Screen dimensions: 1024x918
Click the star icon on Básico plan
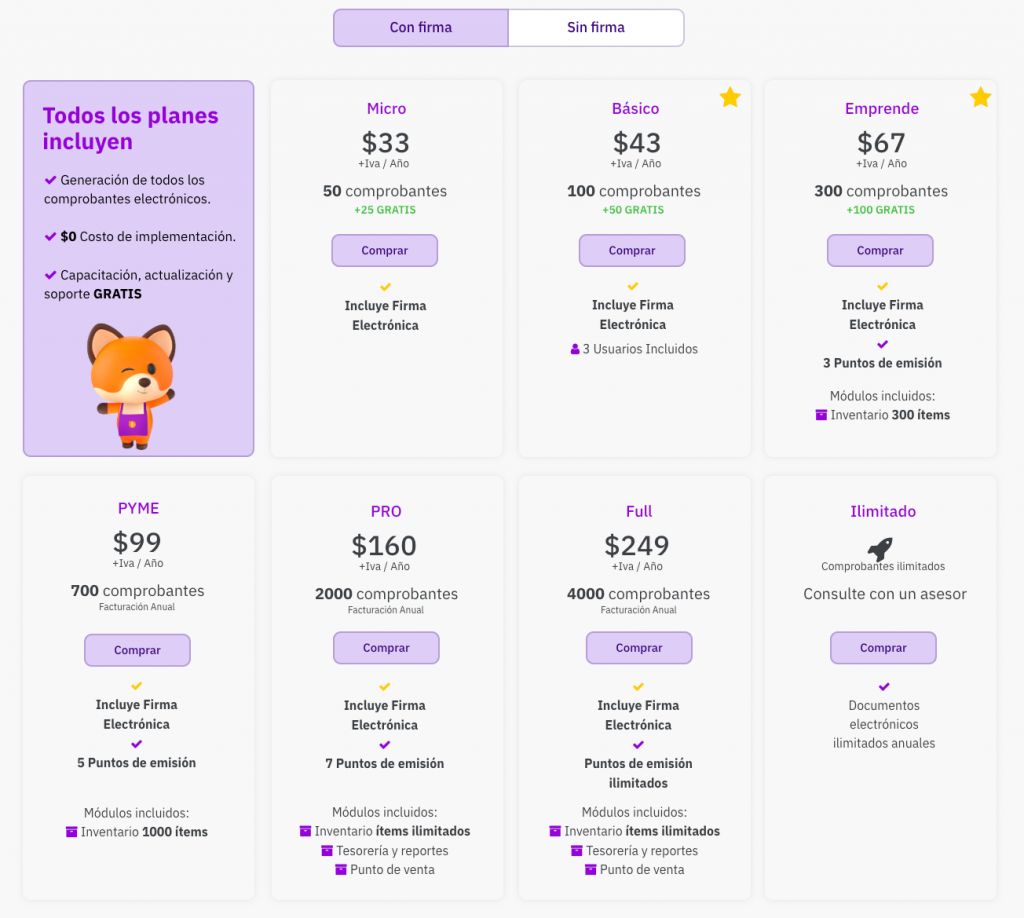(730, 97)
